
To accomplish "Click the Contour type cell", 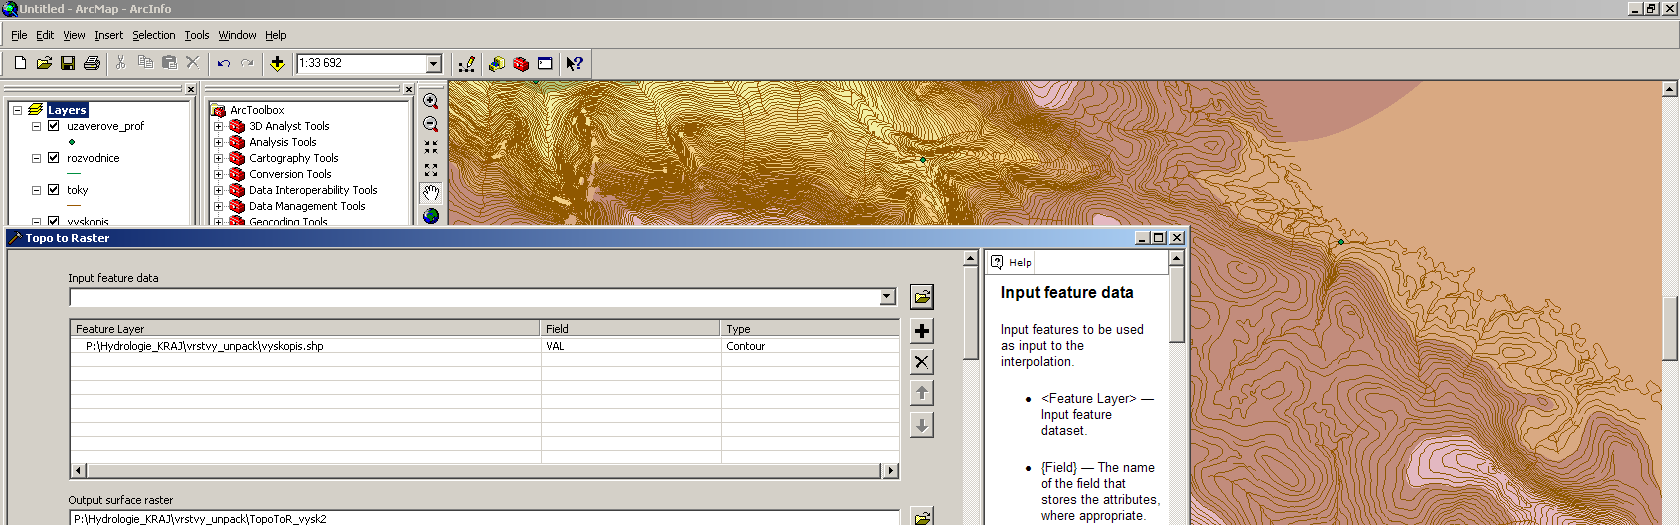I will [810, 346].
